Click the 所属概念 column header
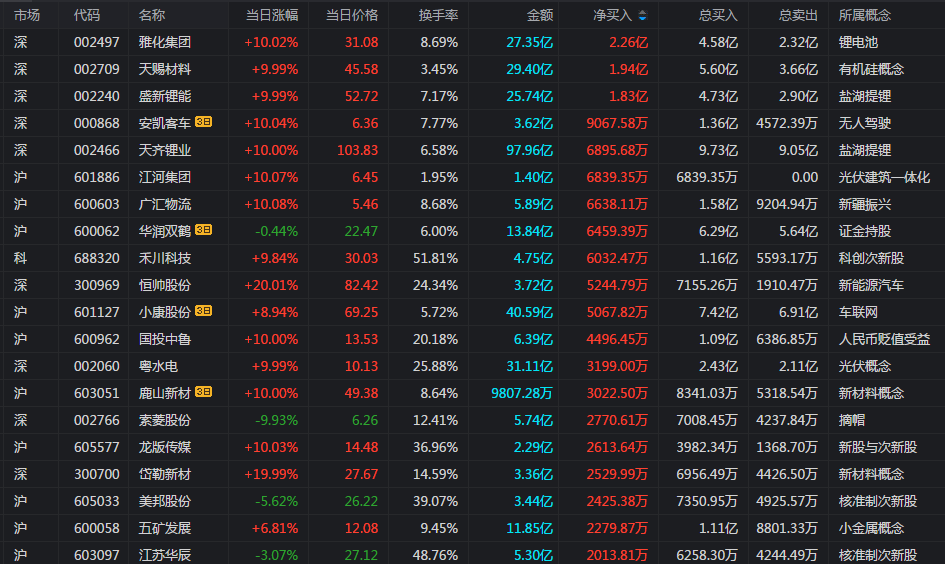This screenshot has width=945, height=564. point(864,16)
